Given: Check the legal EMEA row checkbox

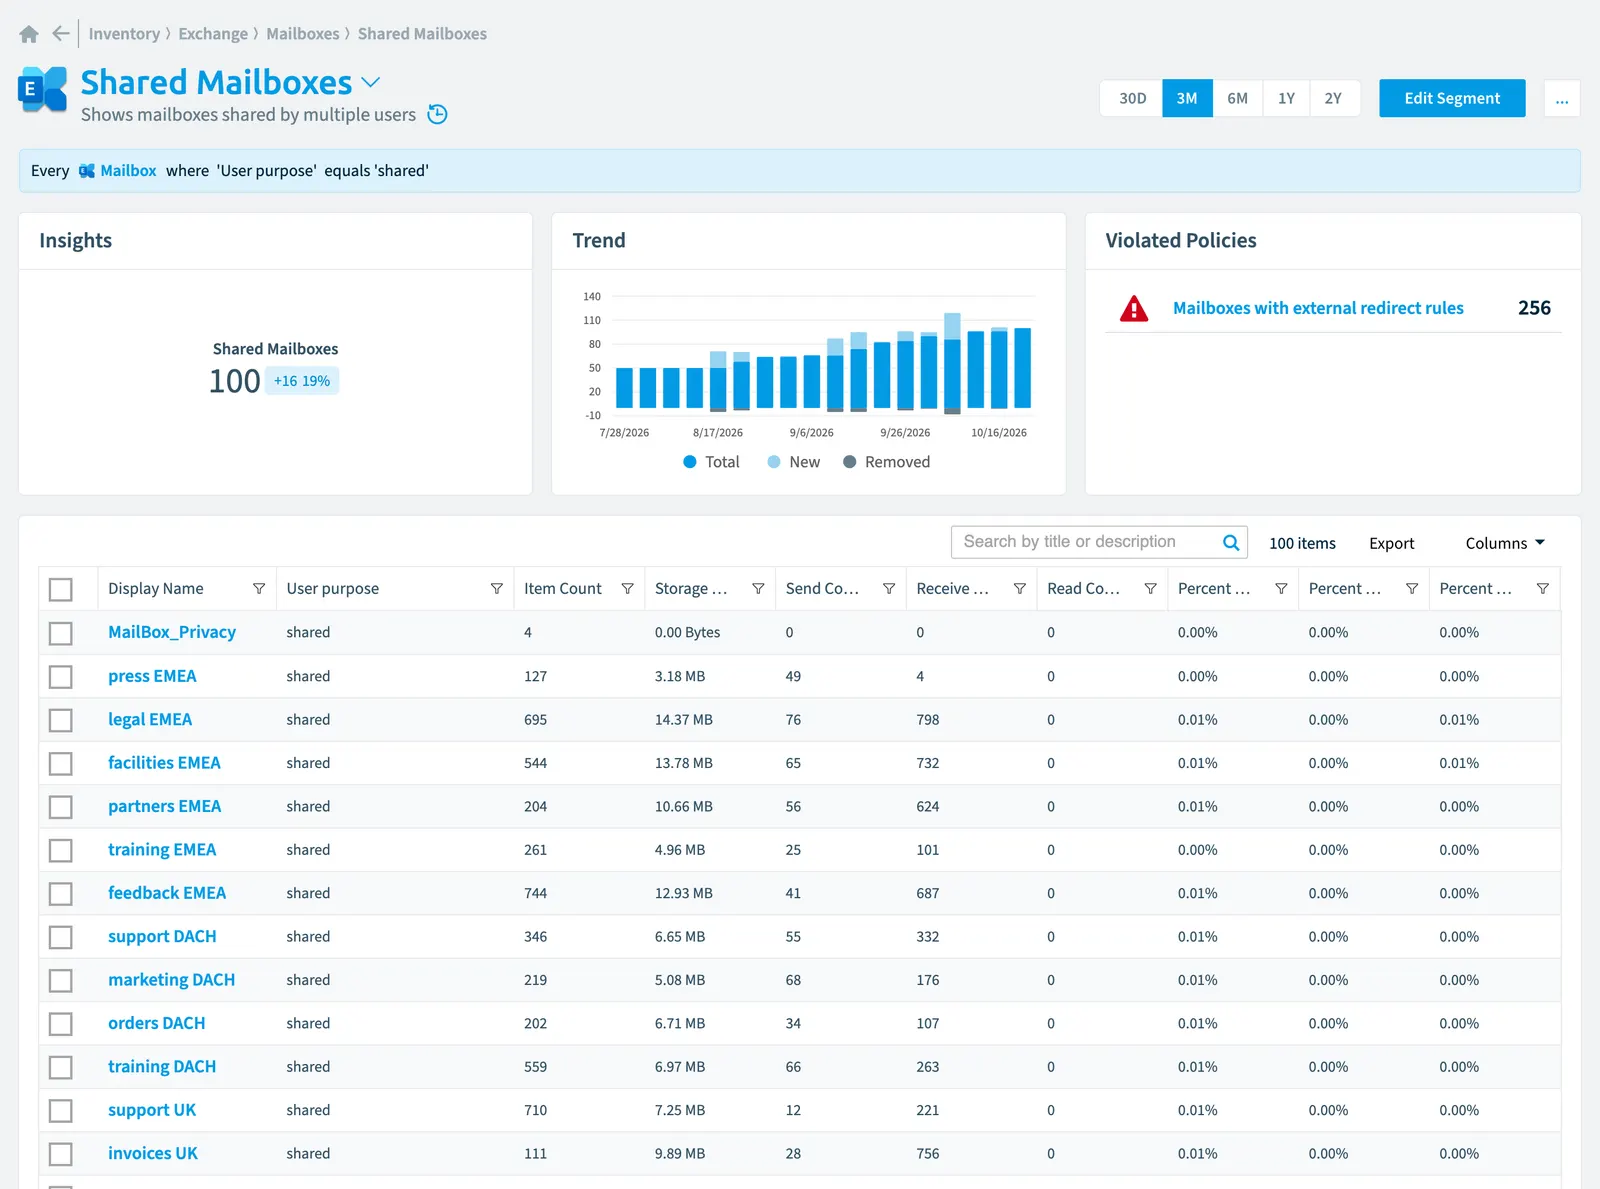Looking at the screenshot, I should coord(61,720).
